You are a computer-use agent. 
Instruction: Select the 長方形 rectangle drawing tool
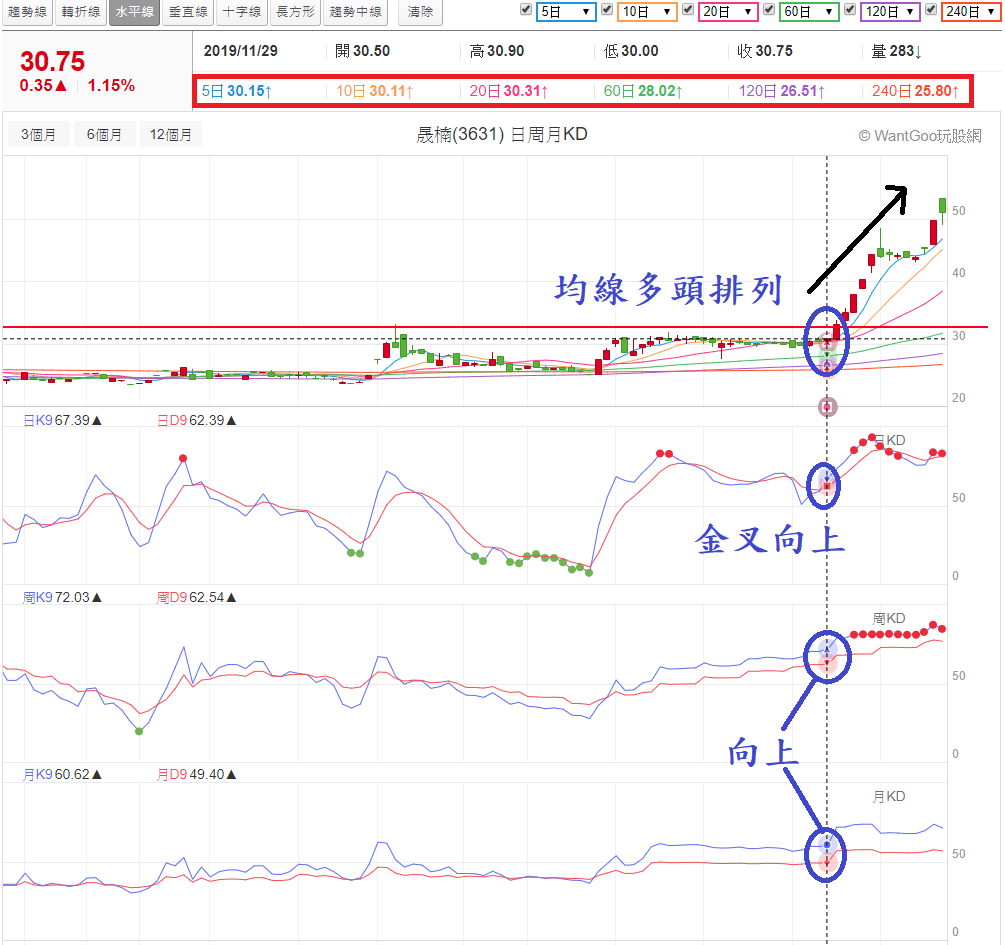click(295, 13)
